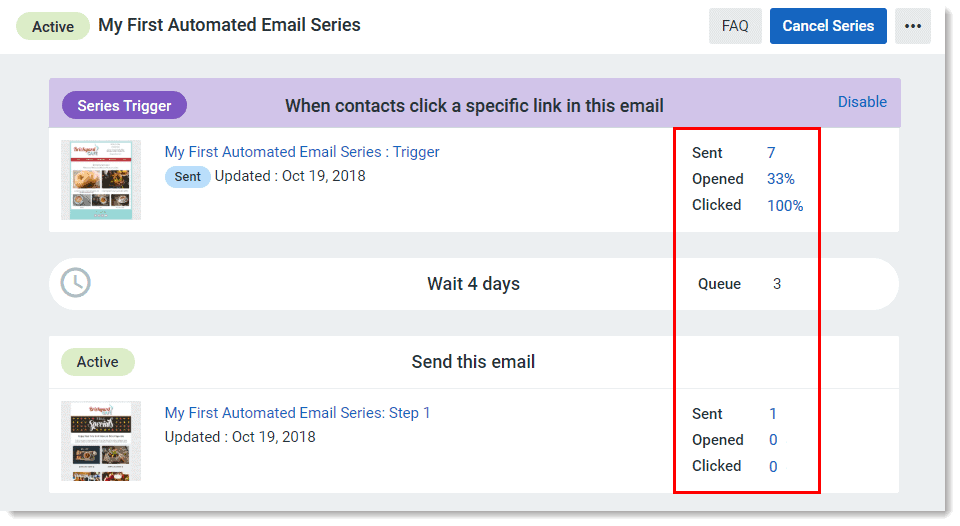Open the Step 1 email thumbnail
The width and height of the screenshot is (960, 526).
click(x=101, y=441)
